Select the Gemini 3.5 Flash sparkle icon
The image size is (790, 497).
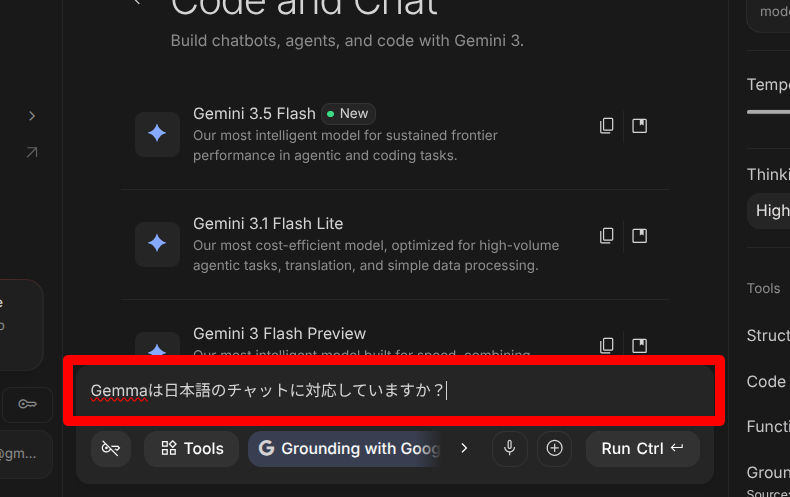157,134
